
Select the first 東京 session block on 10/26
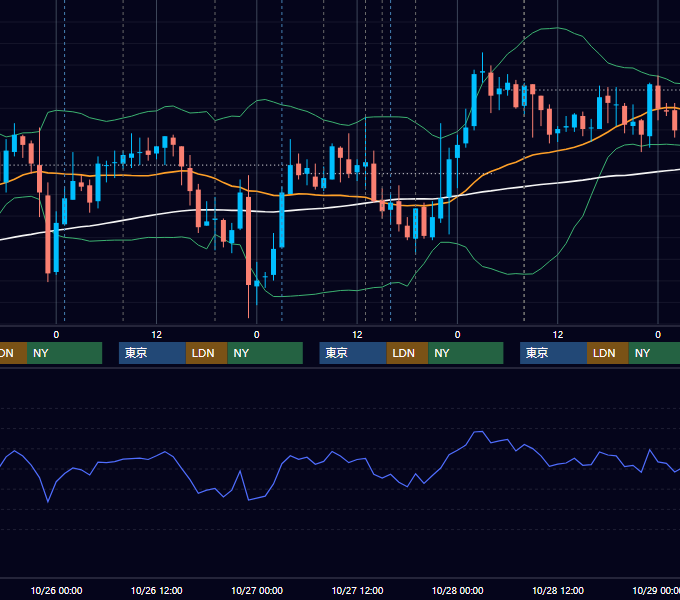click(x=152, y=353)
